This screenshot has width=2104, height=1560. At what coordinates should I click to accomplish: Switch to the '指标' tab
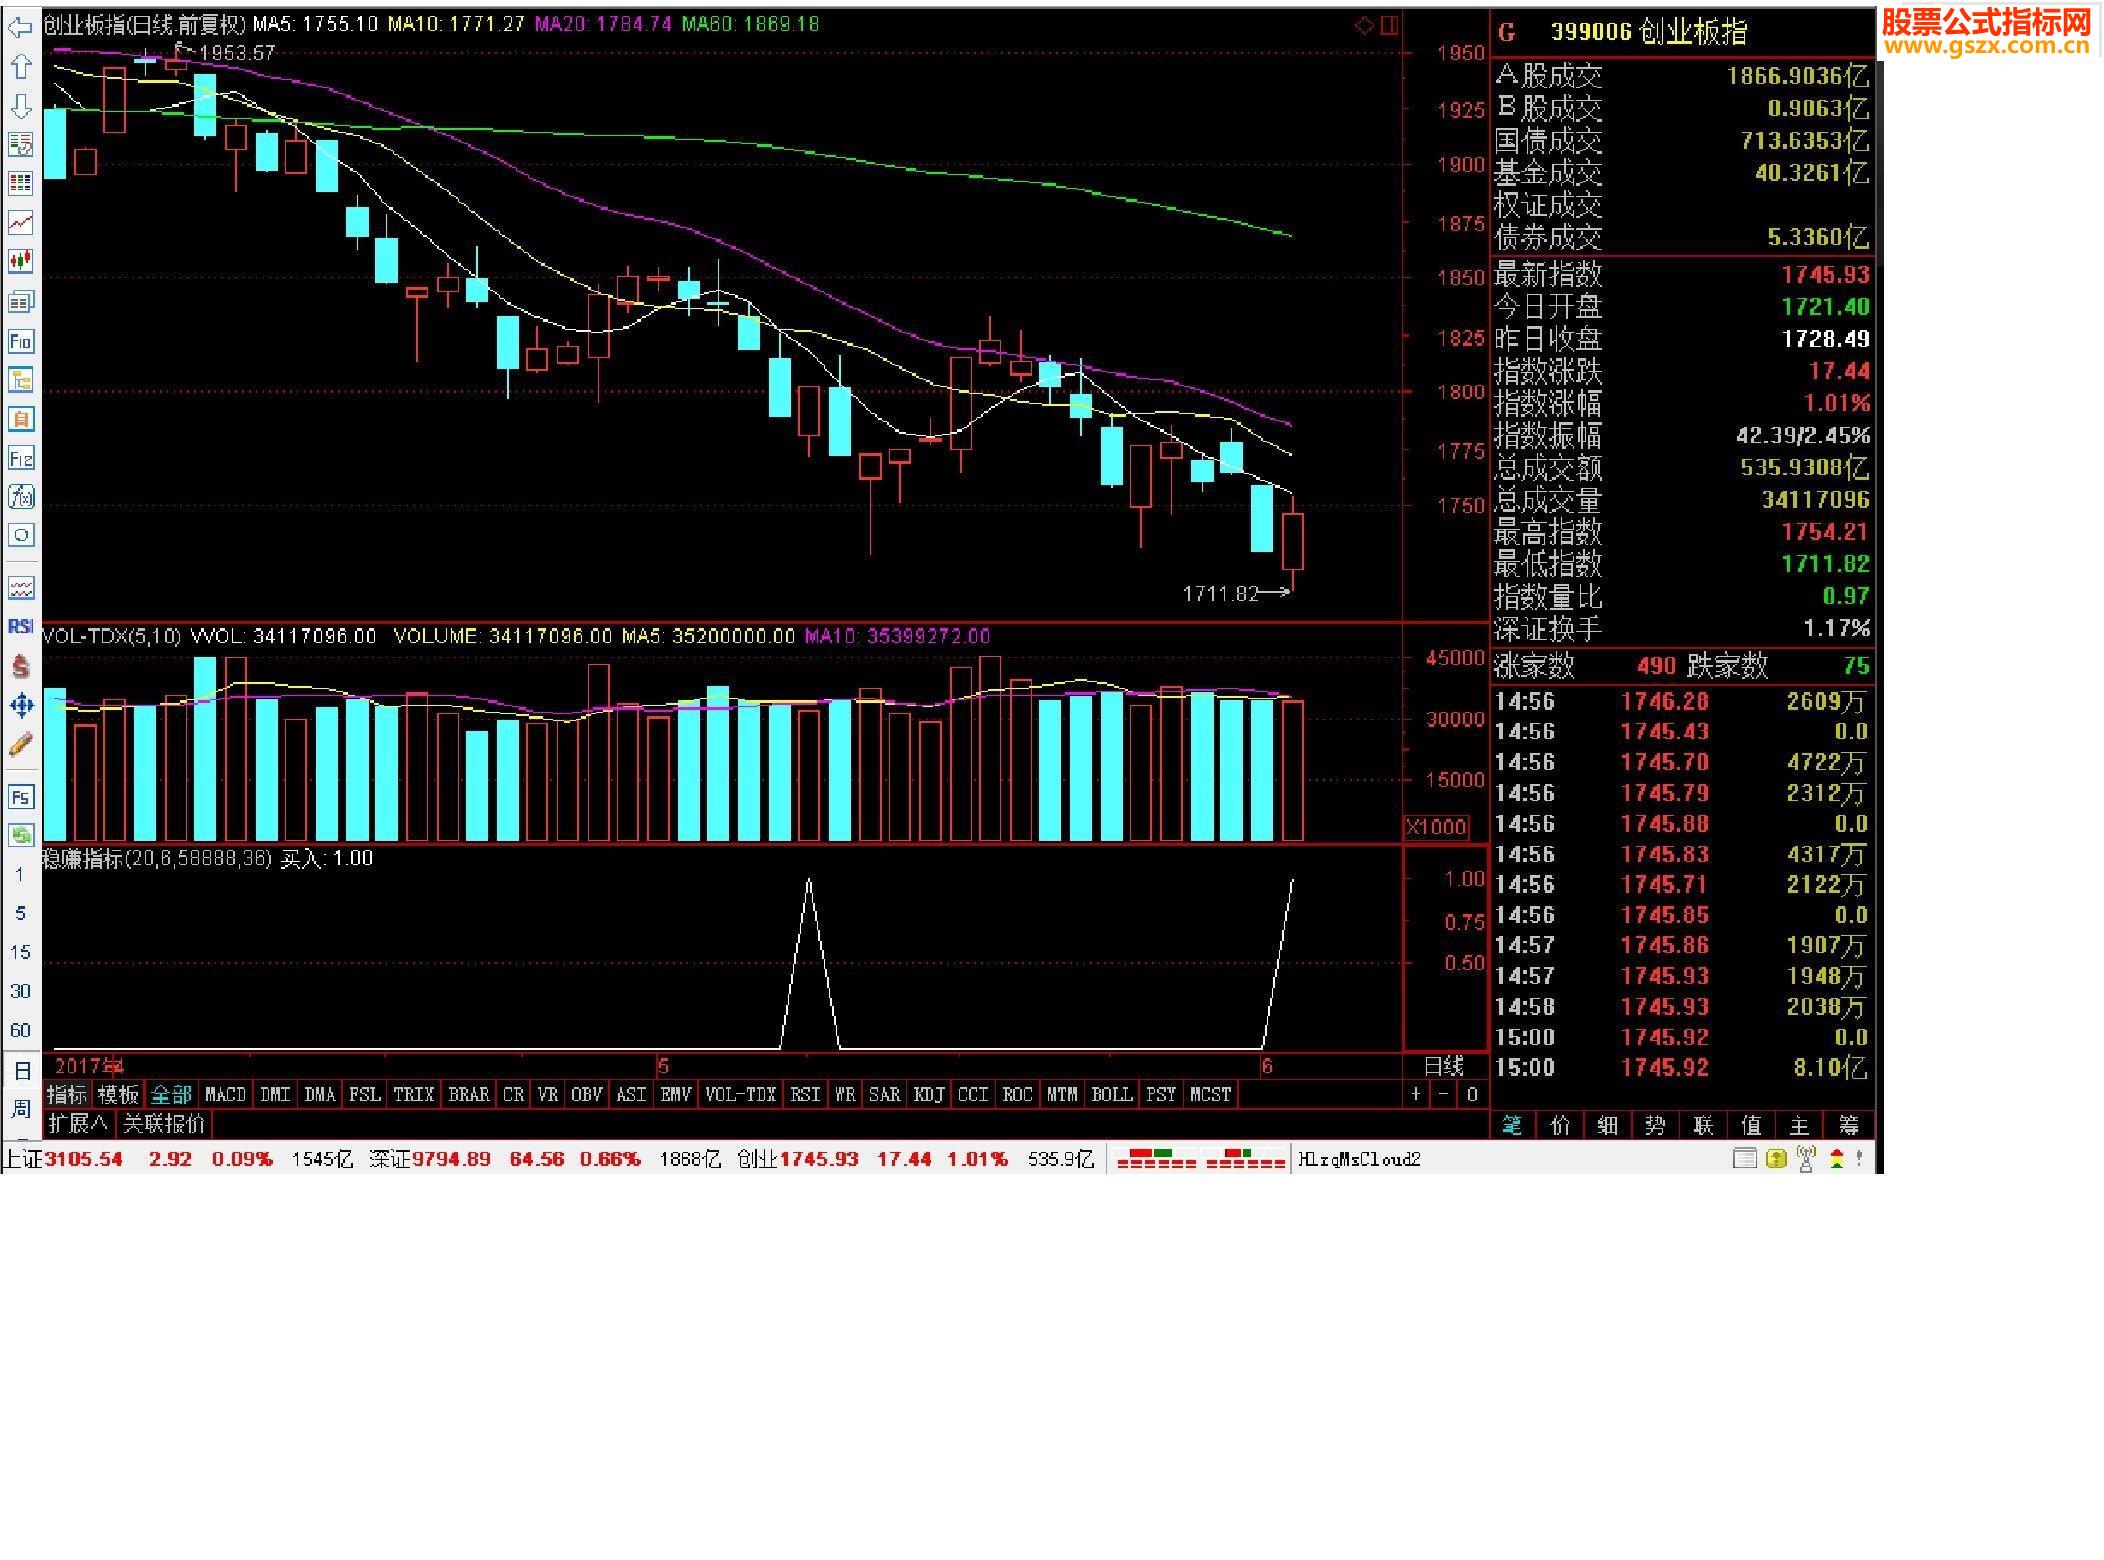(x=67, y=1095)
